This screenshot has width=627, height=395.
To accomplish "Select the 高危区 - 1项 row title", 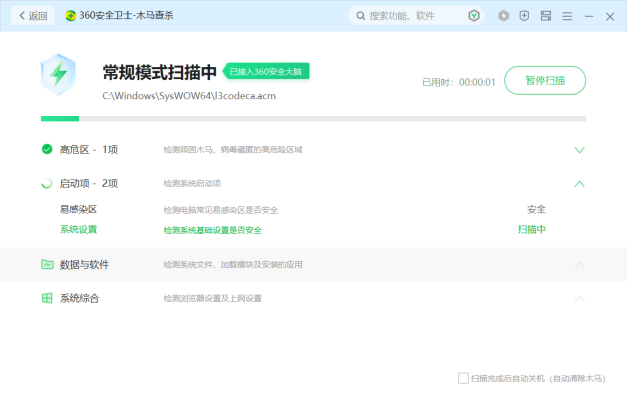I will click(x=89, y=150).
